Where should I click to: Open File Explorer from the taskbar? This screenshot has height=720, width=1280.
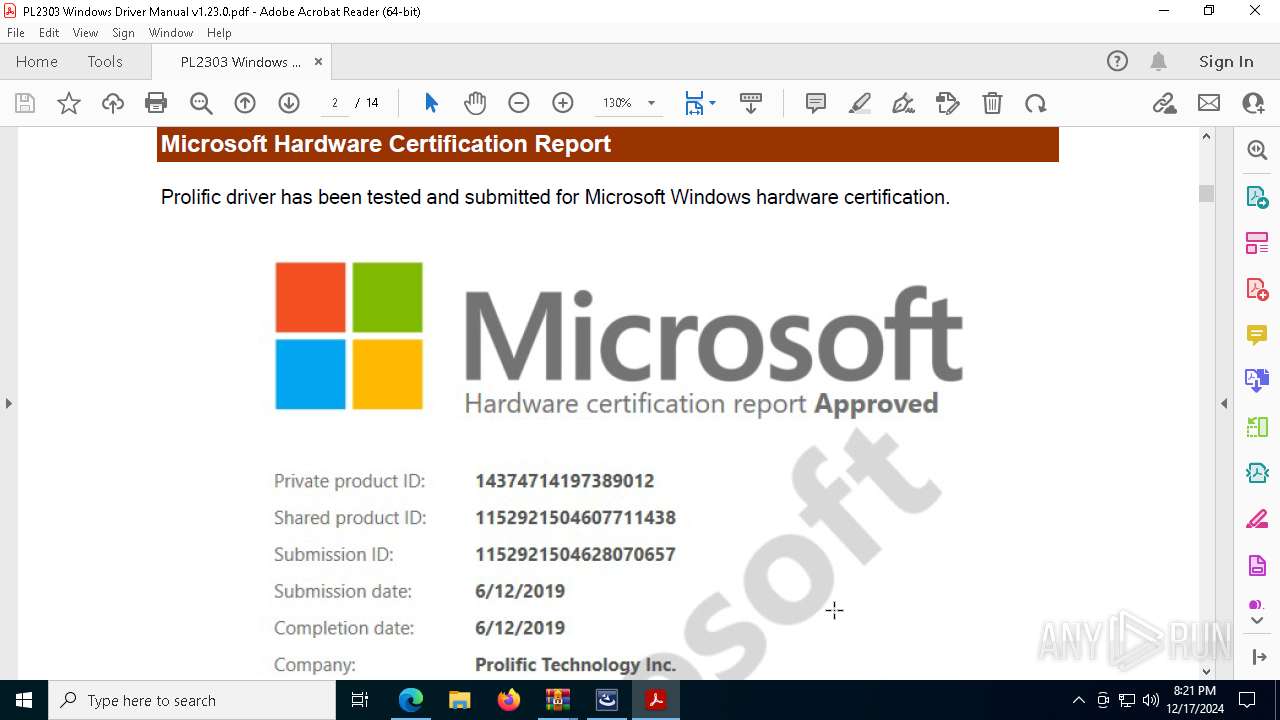pyautogui.click(x=459, y=700)
